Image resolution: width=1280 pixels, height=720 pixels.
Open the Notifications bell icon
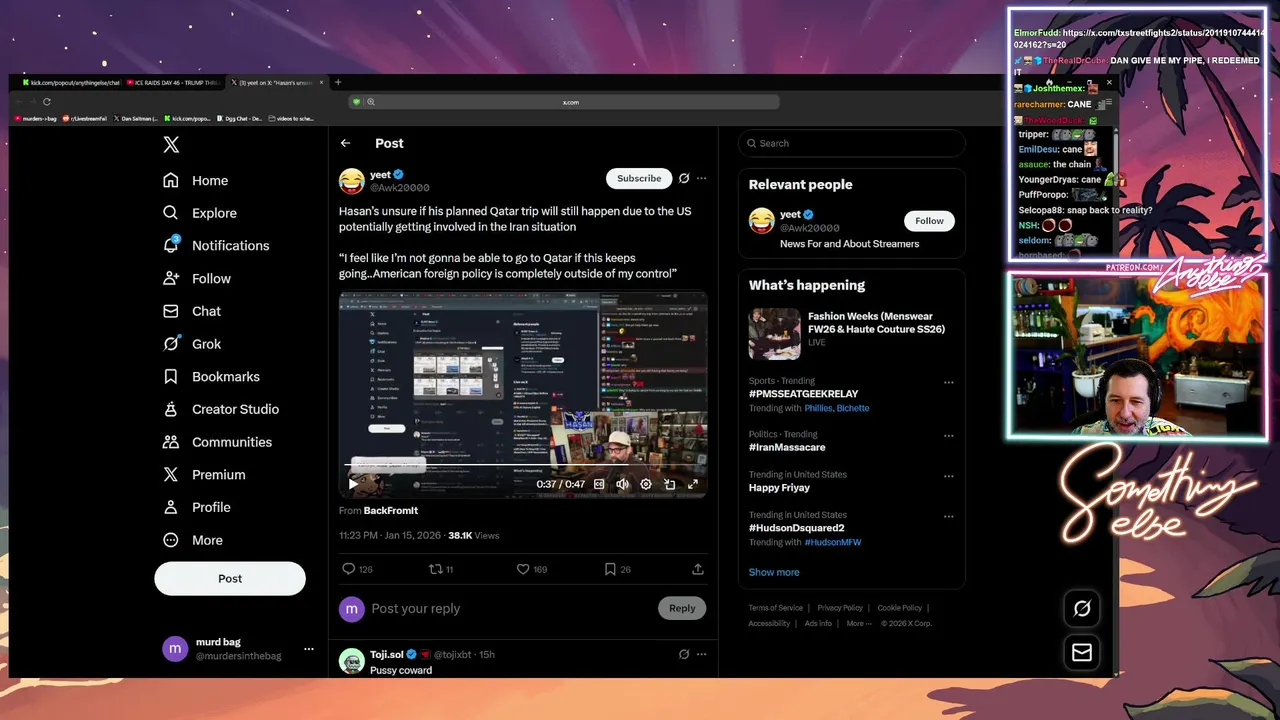pos(171,245)
